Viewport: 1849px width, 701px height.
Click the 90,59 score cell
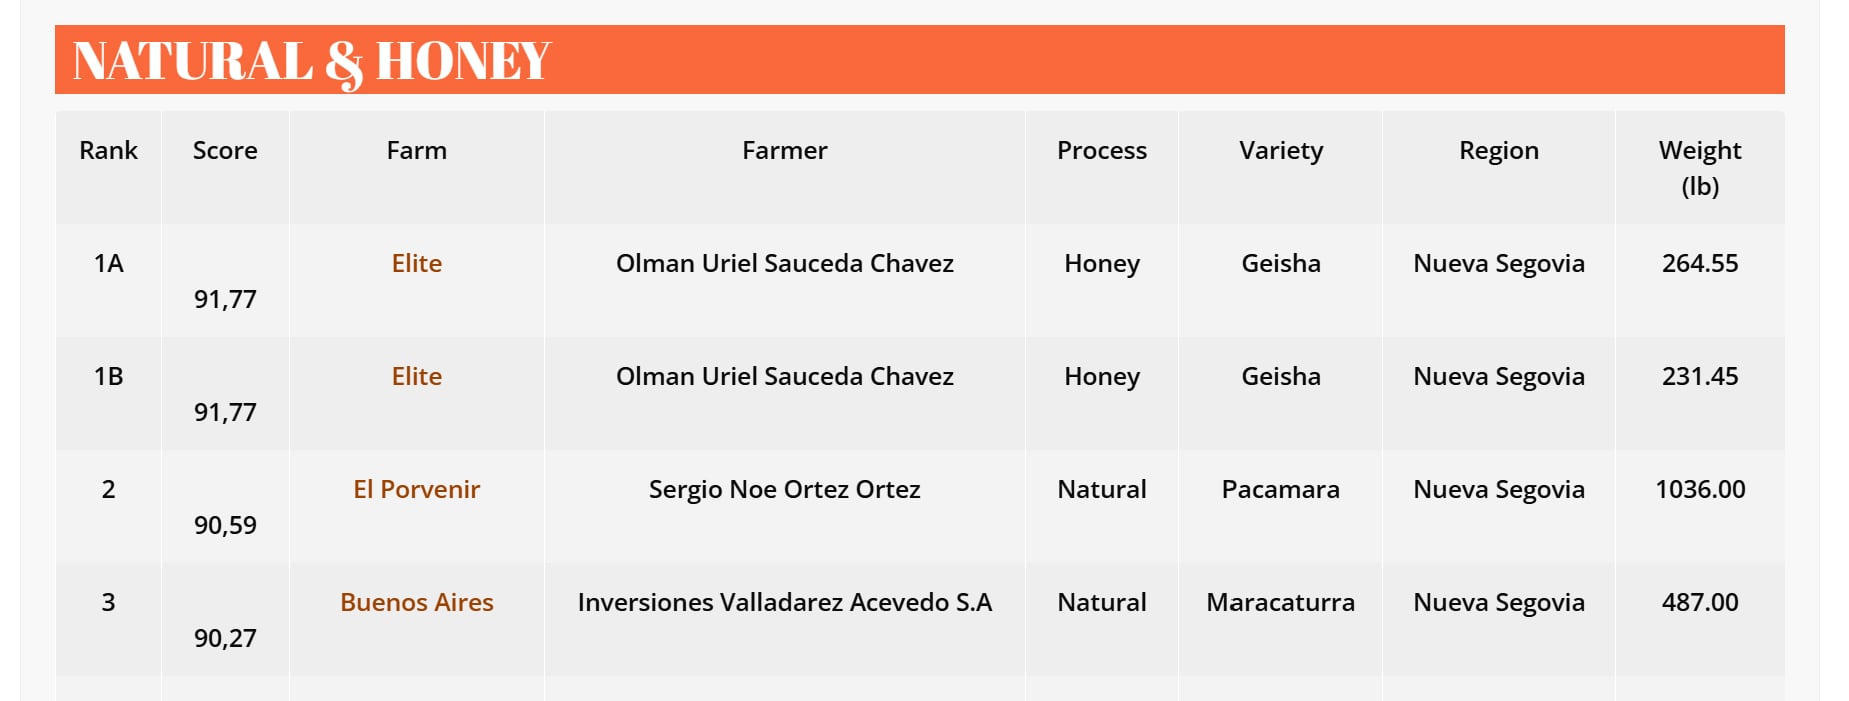[225, 525]
